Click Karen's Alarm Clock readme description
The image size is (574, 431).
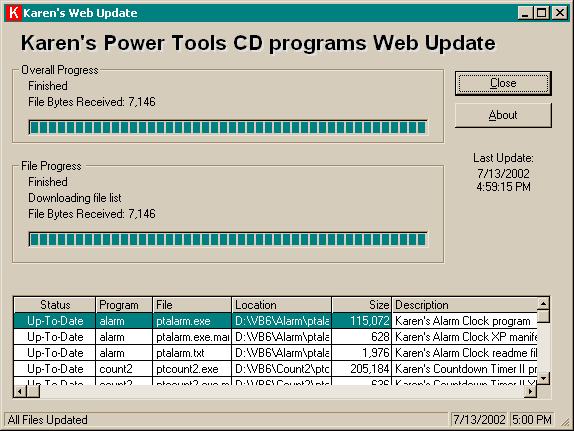click(x=465, y=353)
